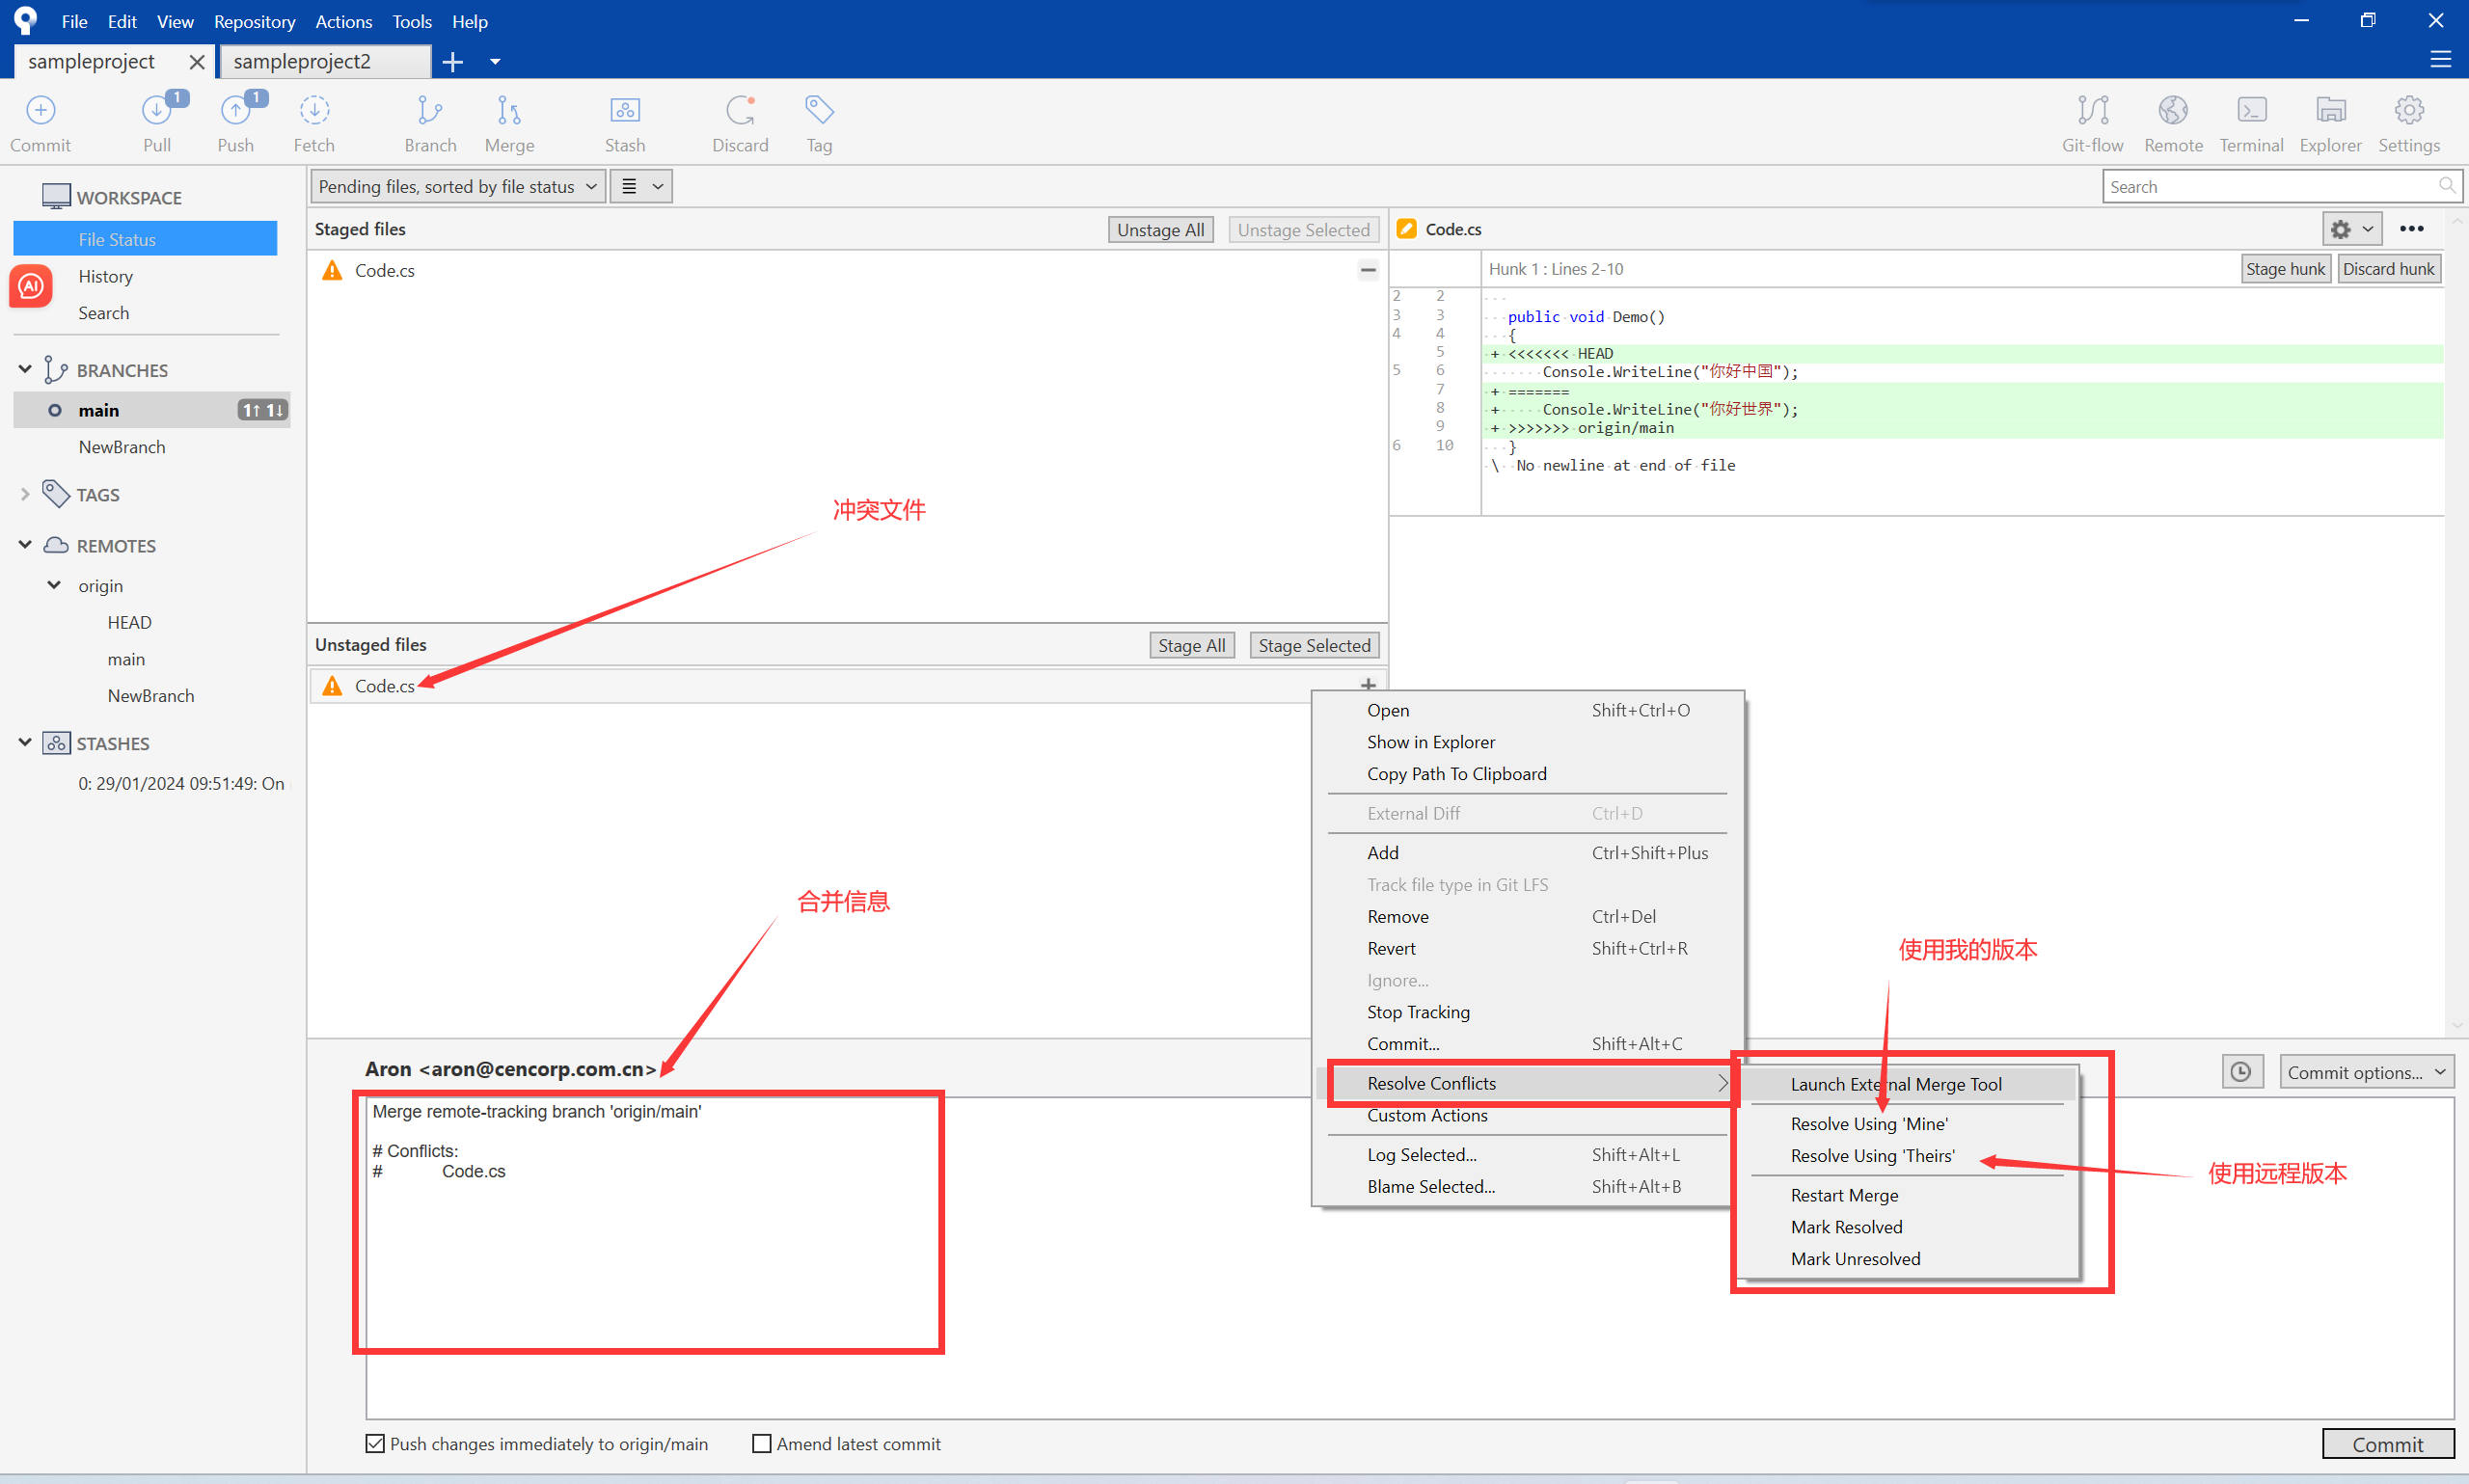Image resolution: width=2469 pixels, height=1484 pixels.
Task: Click inside the Search field
Action: 2270,186
